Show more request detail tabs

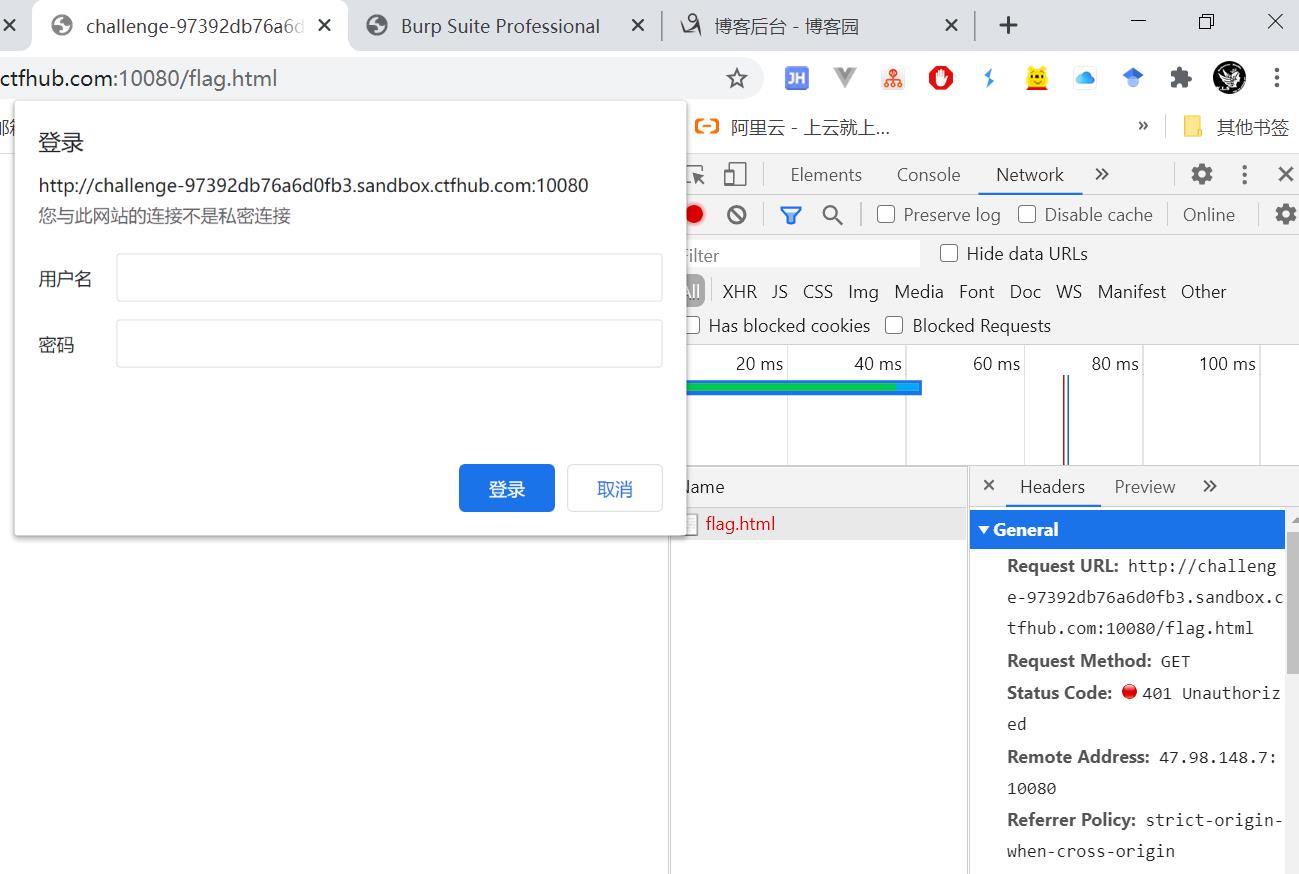pyautogui.click(x=1210, y=486)
